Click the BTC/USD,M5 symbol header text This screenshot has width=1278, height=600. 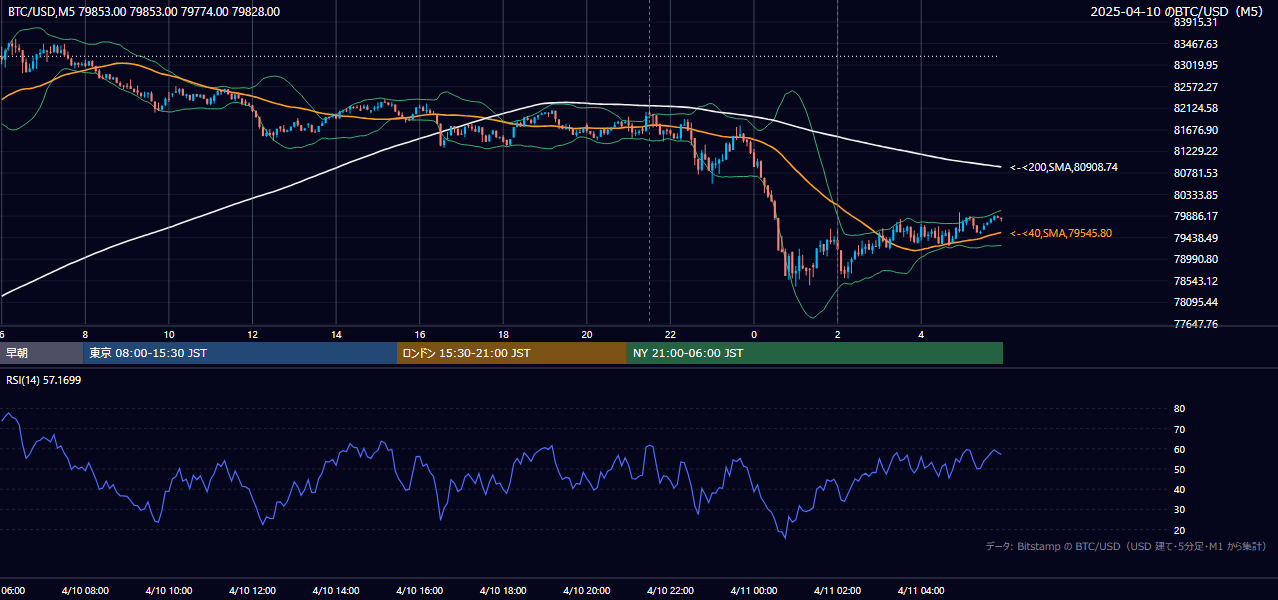tap(142, 12)
